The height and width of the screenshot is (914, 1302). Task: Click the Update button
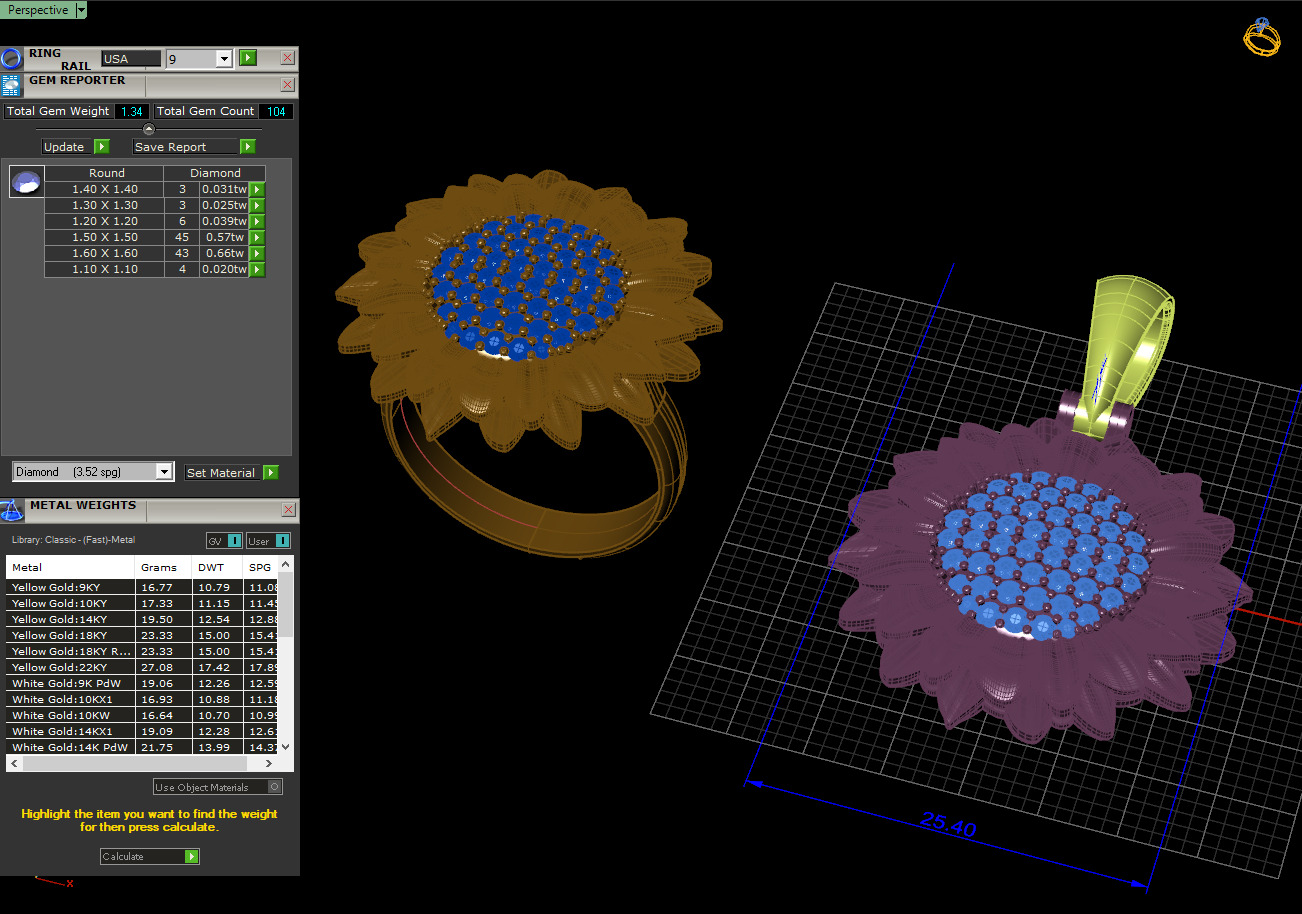pos(65,147)
